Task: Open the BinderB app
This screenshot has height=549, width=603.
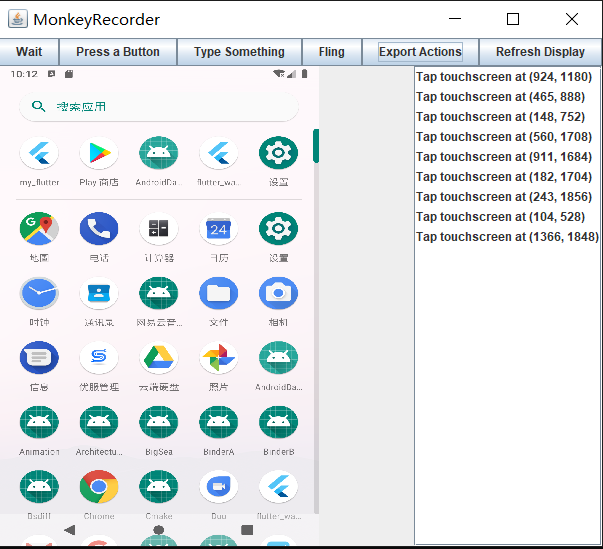Action: tap(278, 423)
